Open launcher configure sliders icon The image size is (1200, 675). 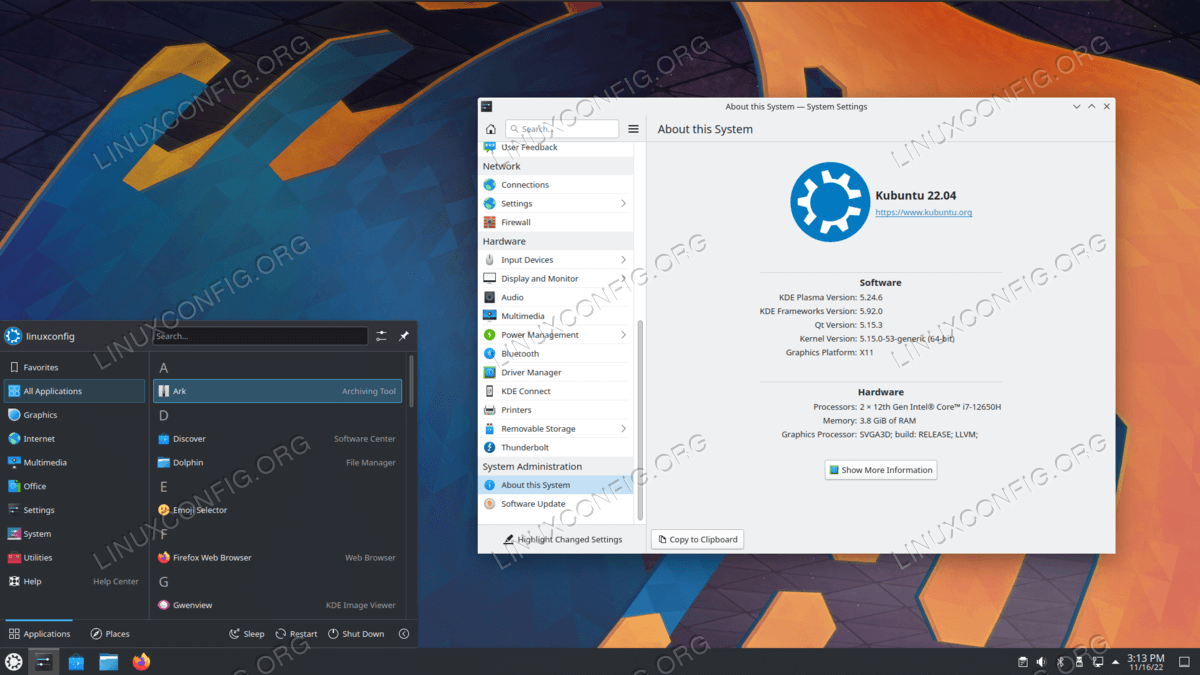tap(381, 336)
